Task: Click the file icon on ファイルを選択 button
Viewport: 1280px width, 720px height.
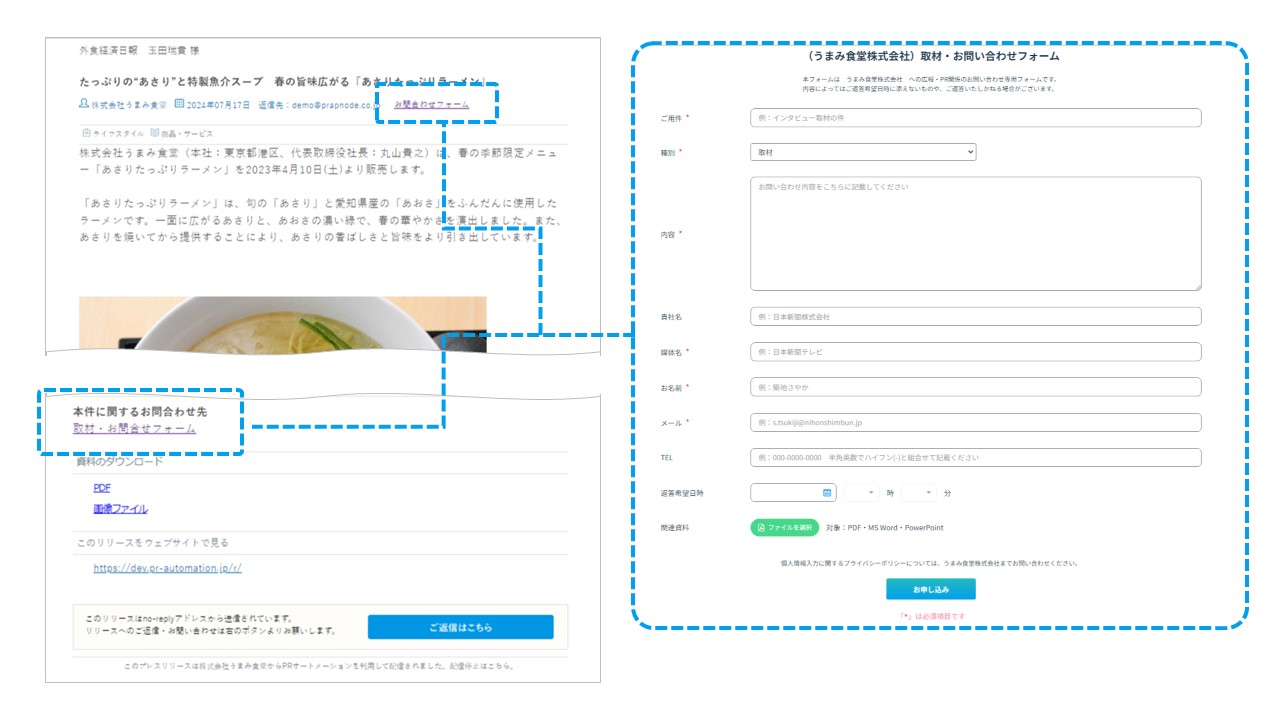Action: point(761,527)
